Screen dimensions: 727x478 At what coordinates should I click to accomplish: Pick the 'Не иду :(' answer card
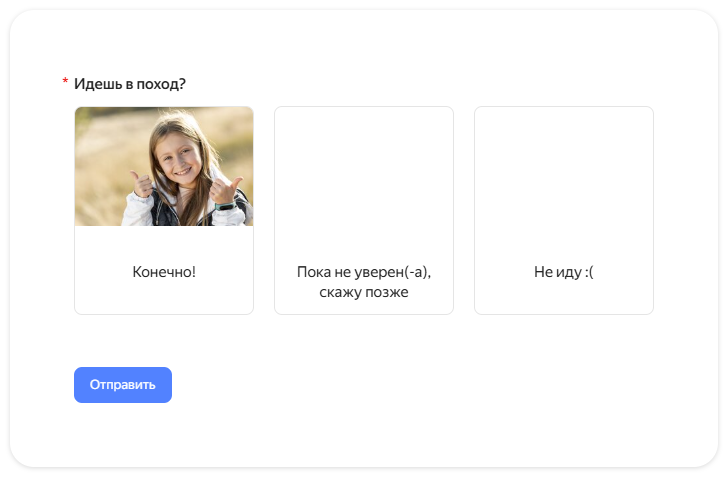tap(563, 210)
